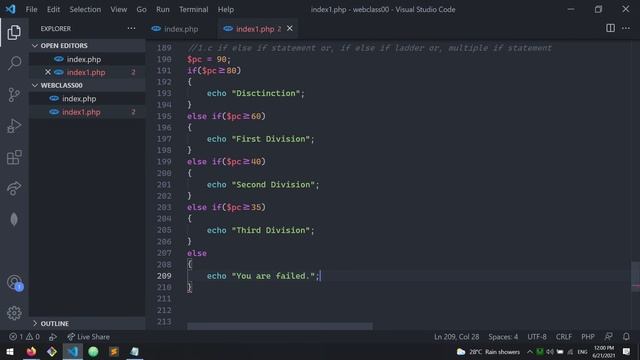
Task: Show hidden system tray icons
Action: pos(530,351)
